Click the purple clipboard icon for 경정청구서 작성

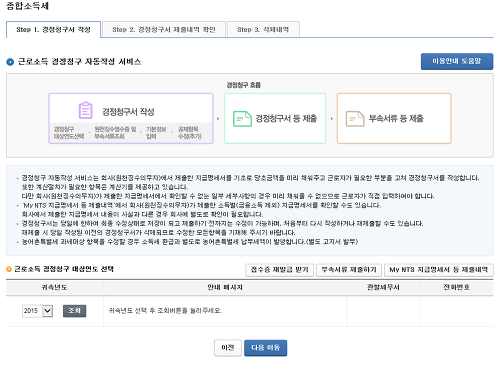[86, 110]
